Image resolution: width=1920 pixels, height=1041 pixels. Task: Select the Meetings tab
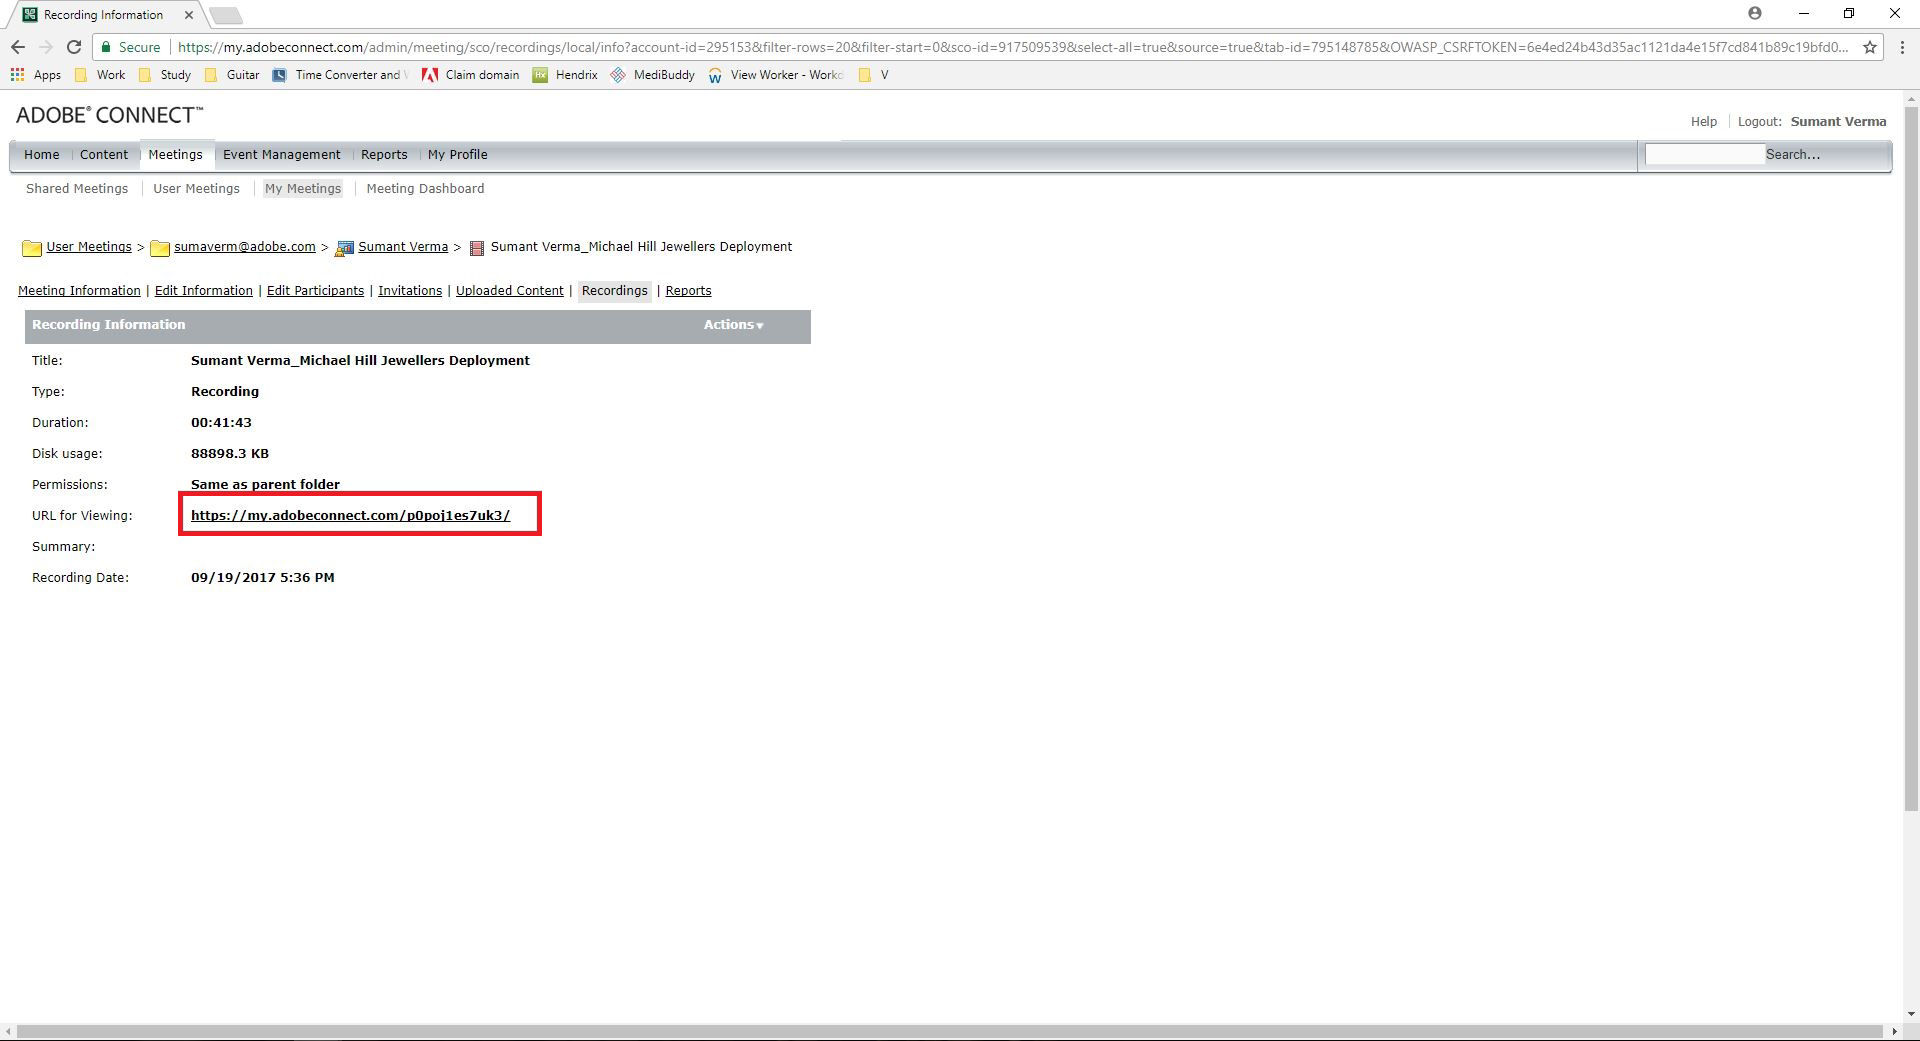coord(175,155)
